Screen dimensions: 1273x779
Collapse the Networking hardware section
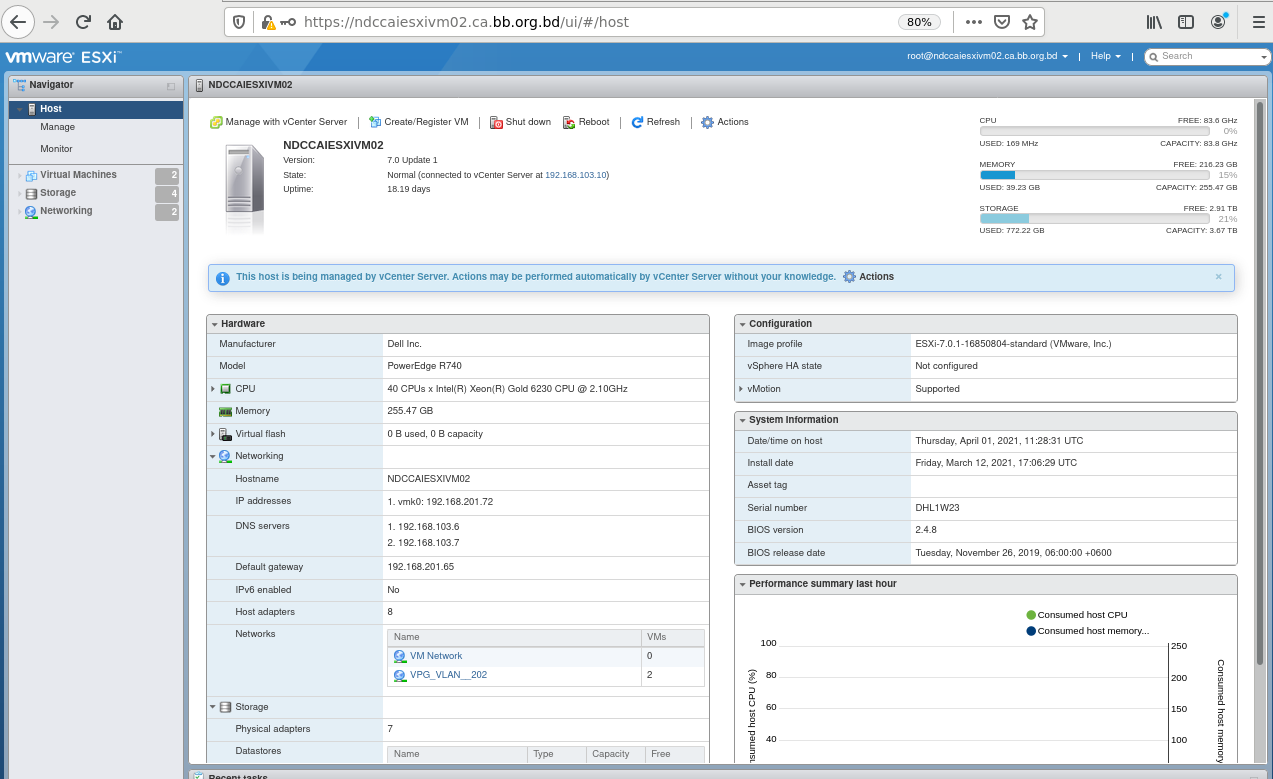pos(213,456)
